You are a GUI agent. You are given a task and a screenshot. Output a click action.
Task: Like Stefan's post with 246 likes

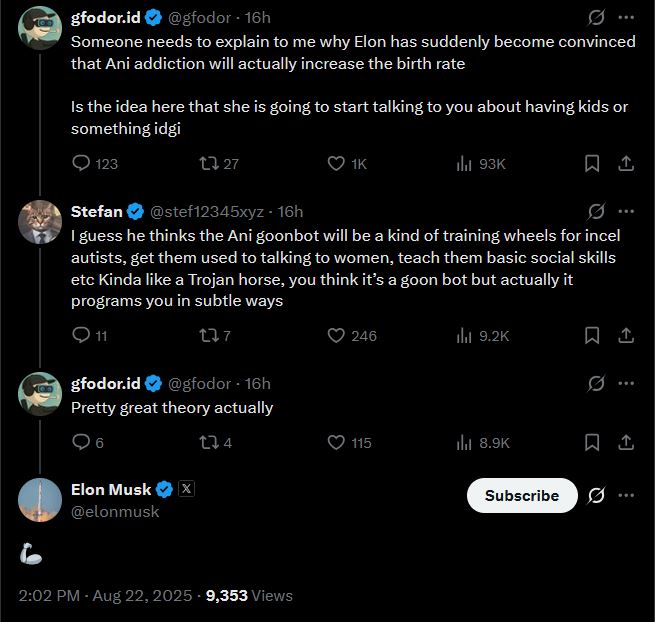[x=337, y=336]
